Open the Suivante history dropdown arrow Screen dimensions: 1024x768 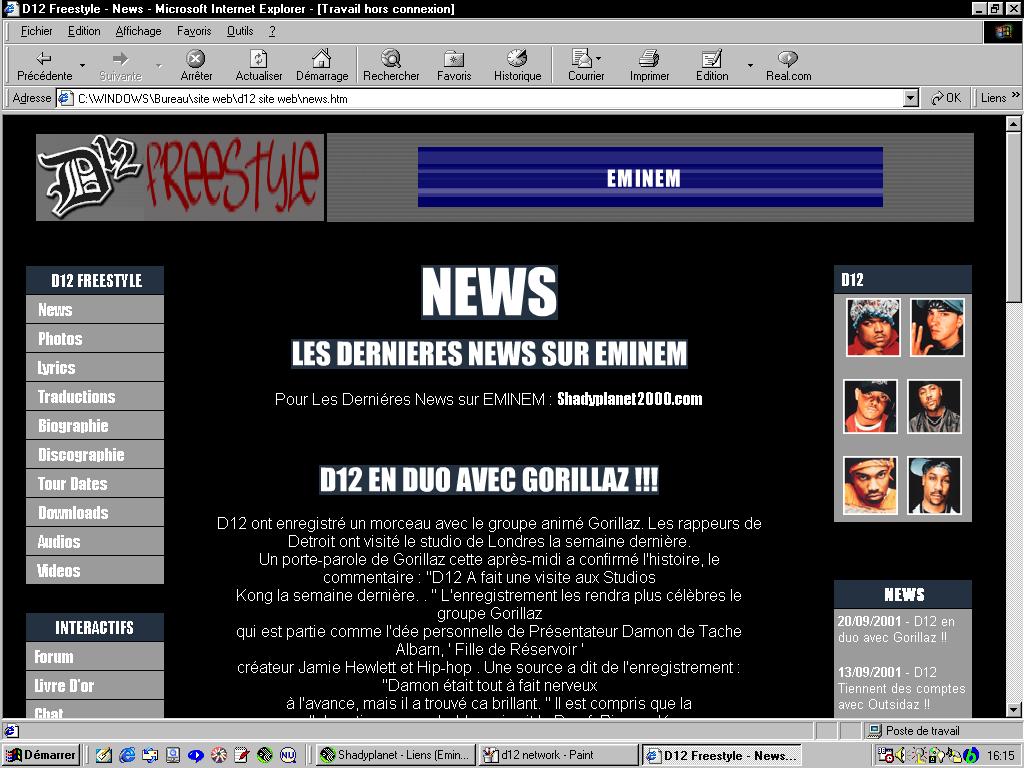[x=159, y=65]
